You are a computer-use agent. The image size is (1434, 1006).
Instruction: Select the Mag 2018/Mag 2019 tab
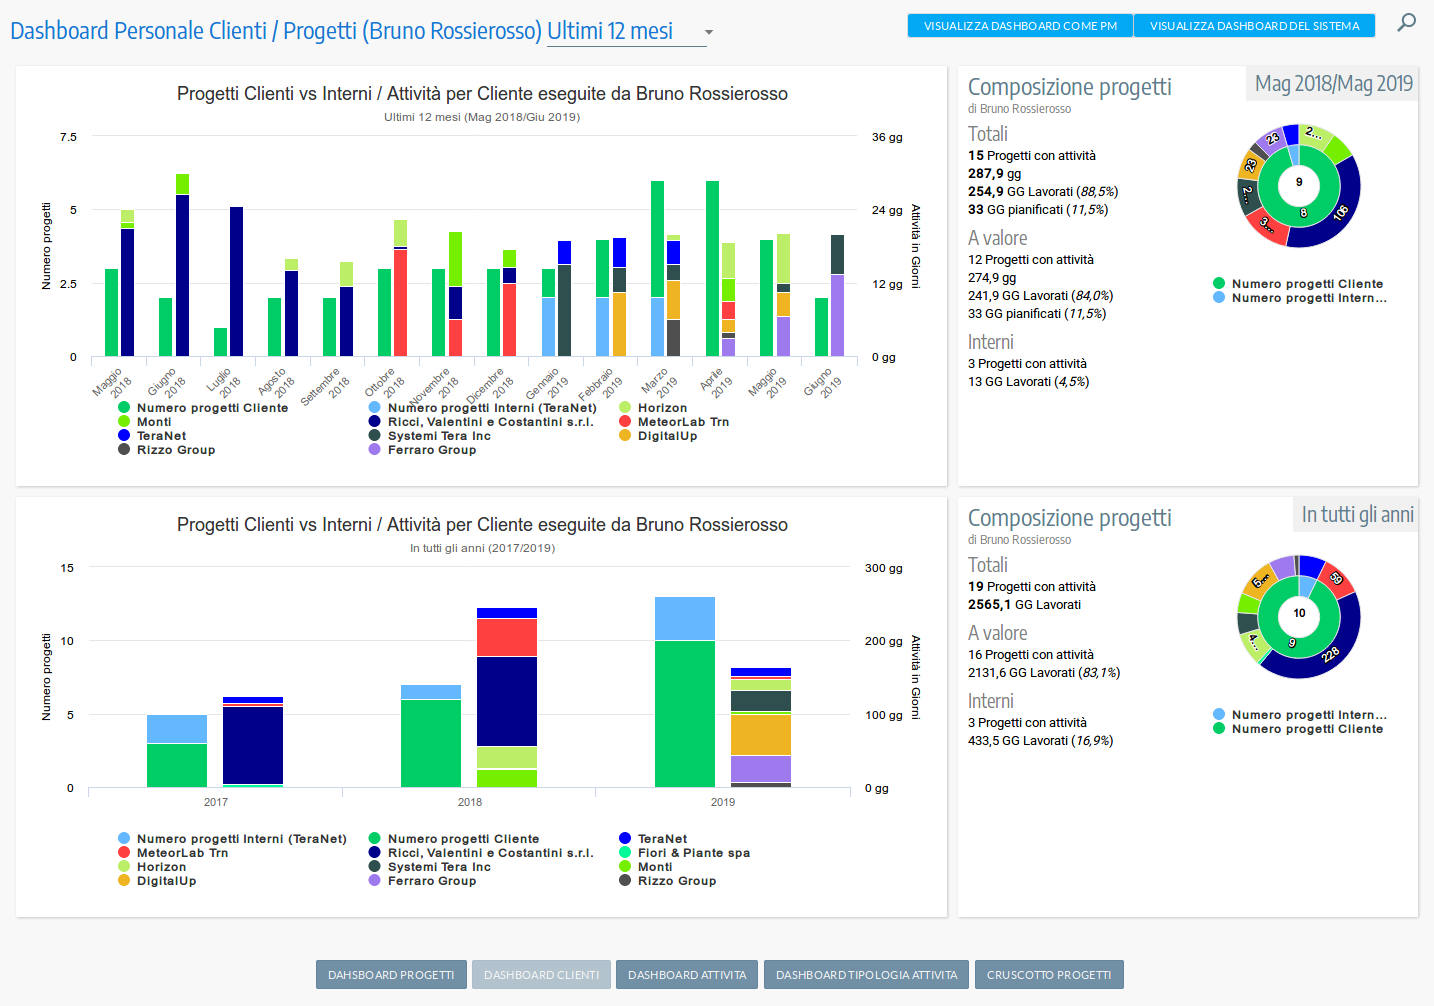(x=1331, y=83)
